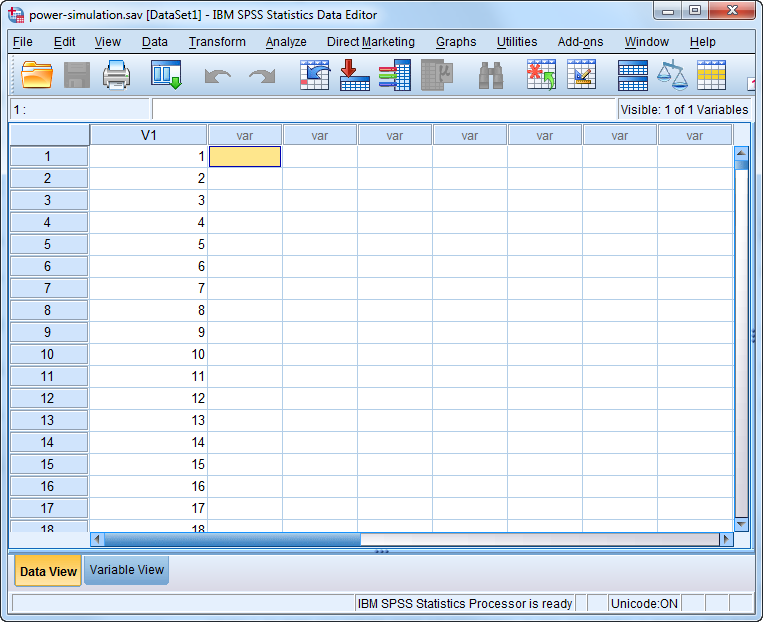This screenshot has height=622, width=763.
Task: Click the Visible: 1 of 1 Variables label
Action: pyautogui.click(x=684, y=110)
